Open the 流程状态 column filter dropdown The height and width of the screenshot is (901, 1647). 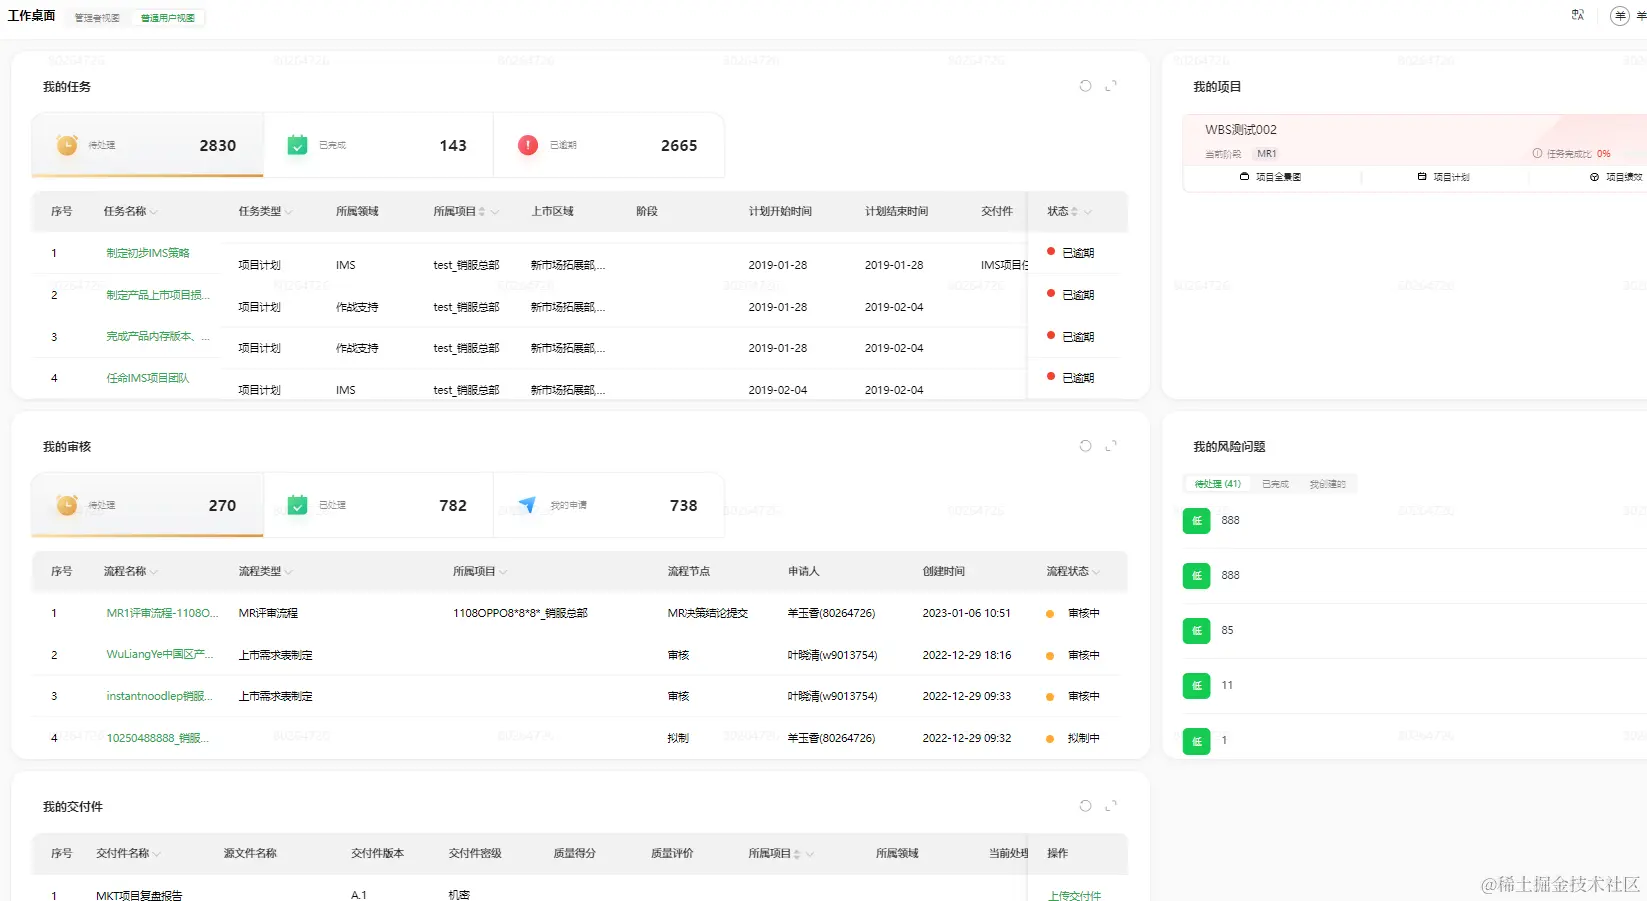[1096, 572]
